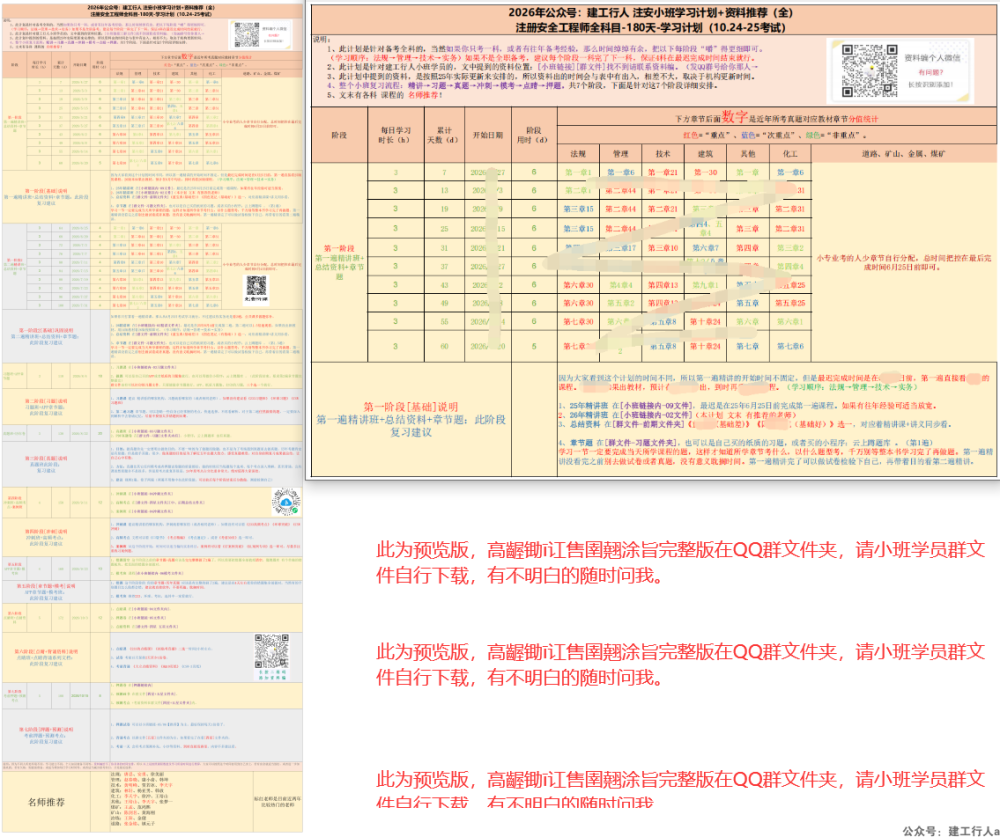Image resolution: width=1000 pixels, height=837 pixels.
Task: Click the '化工' subject column header
Action: click(x=790, y=154)
